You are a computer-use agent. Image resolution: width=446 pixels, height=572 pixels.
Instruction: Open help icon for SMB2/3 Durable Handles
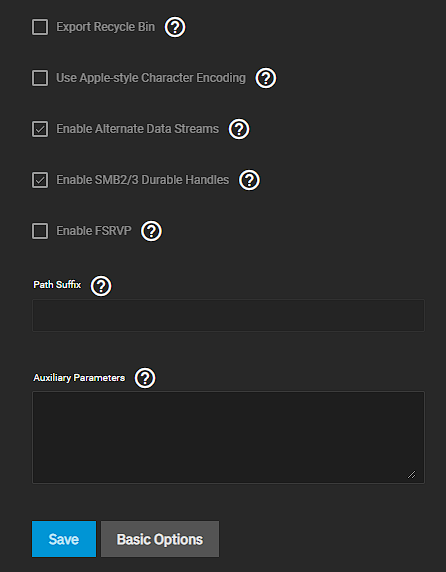[x=249, y=180]
